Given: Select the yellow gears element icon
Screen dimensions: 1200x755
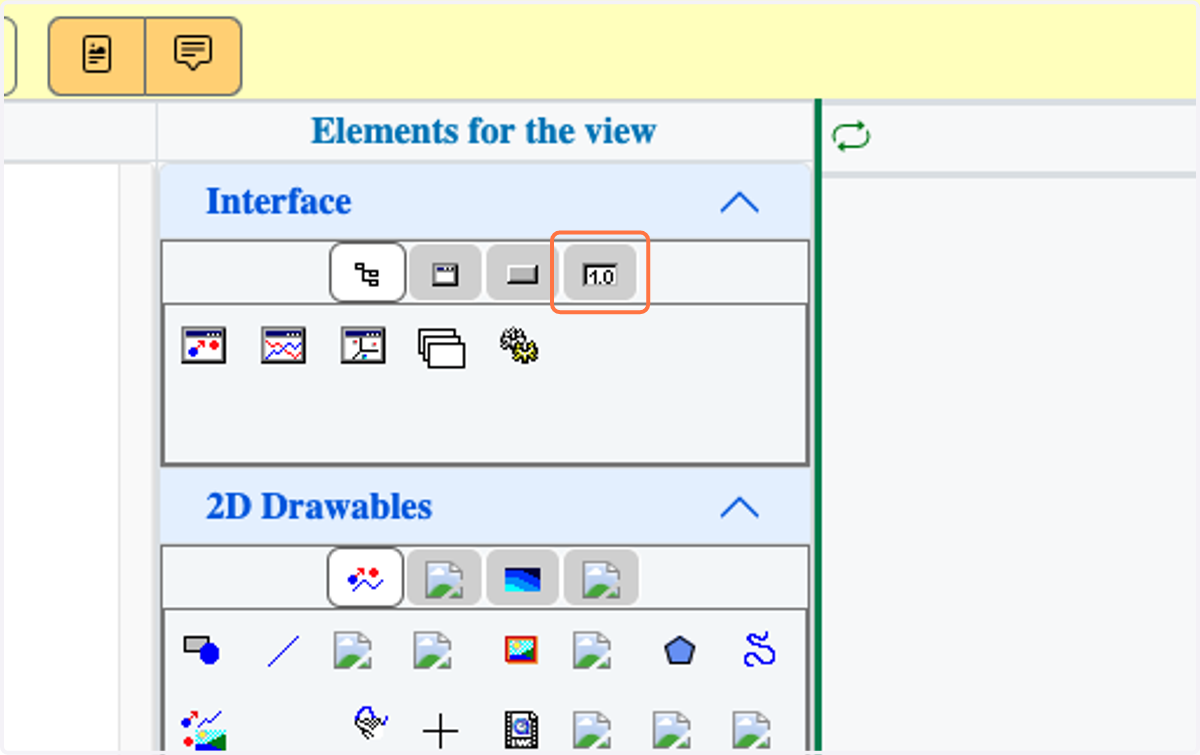Looking at the screenshot, I should coord(519,345).
